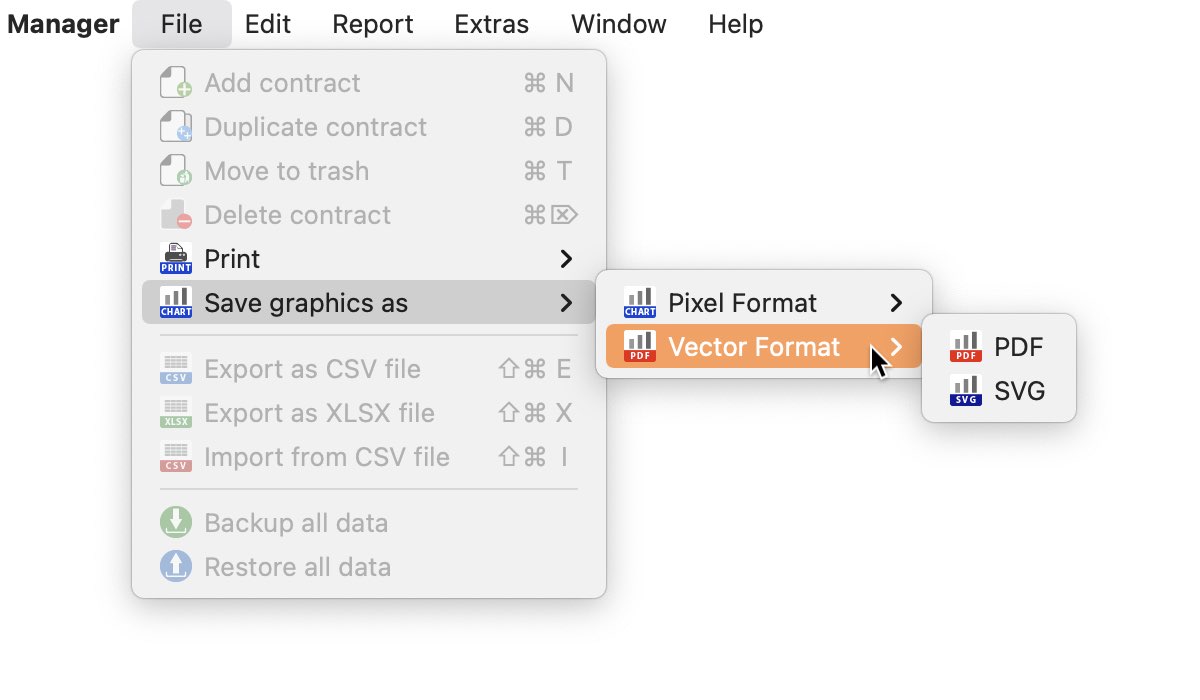Click the XLSX spreadsheet icon

[x=176, y=413]
